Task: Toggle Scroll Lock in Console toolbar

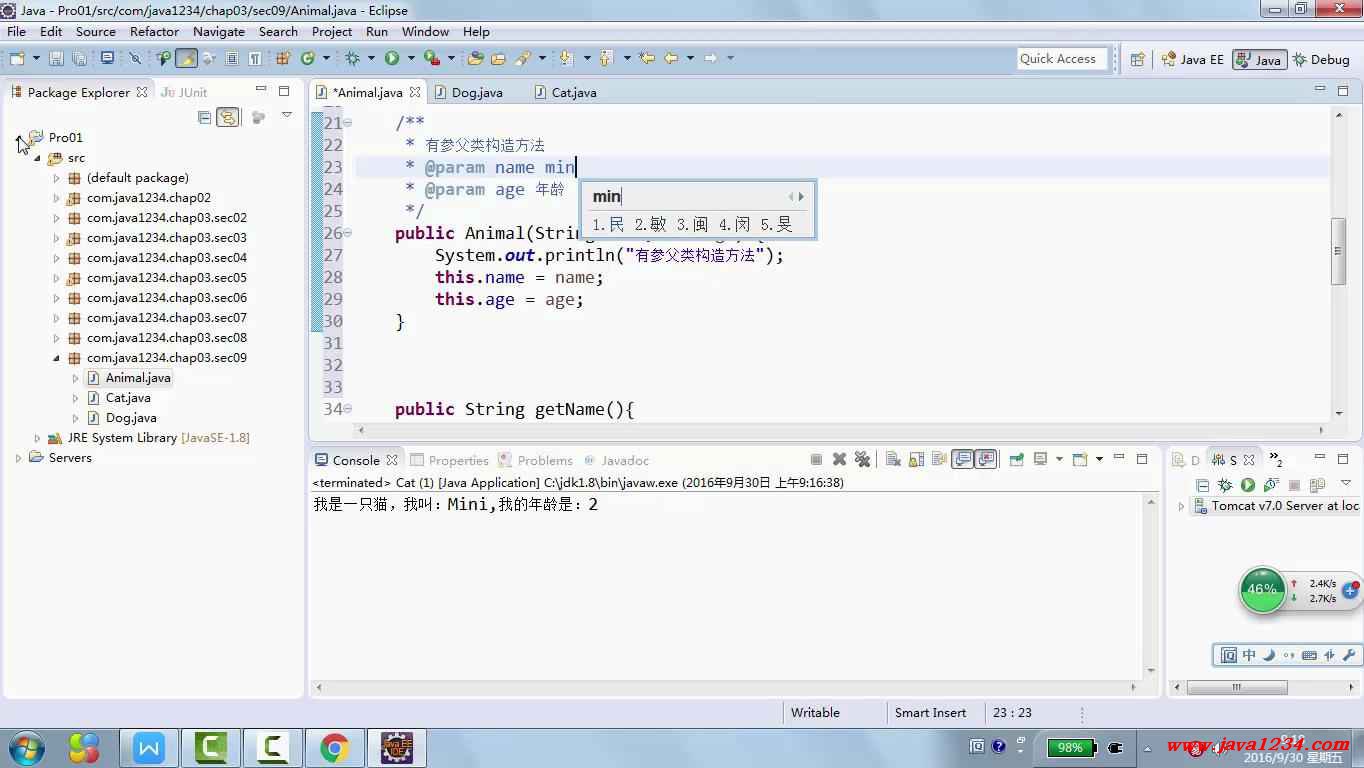Action: point(916,460)
